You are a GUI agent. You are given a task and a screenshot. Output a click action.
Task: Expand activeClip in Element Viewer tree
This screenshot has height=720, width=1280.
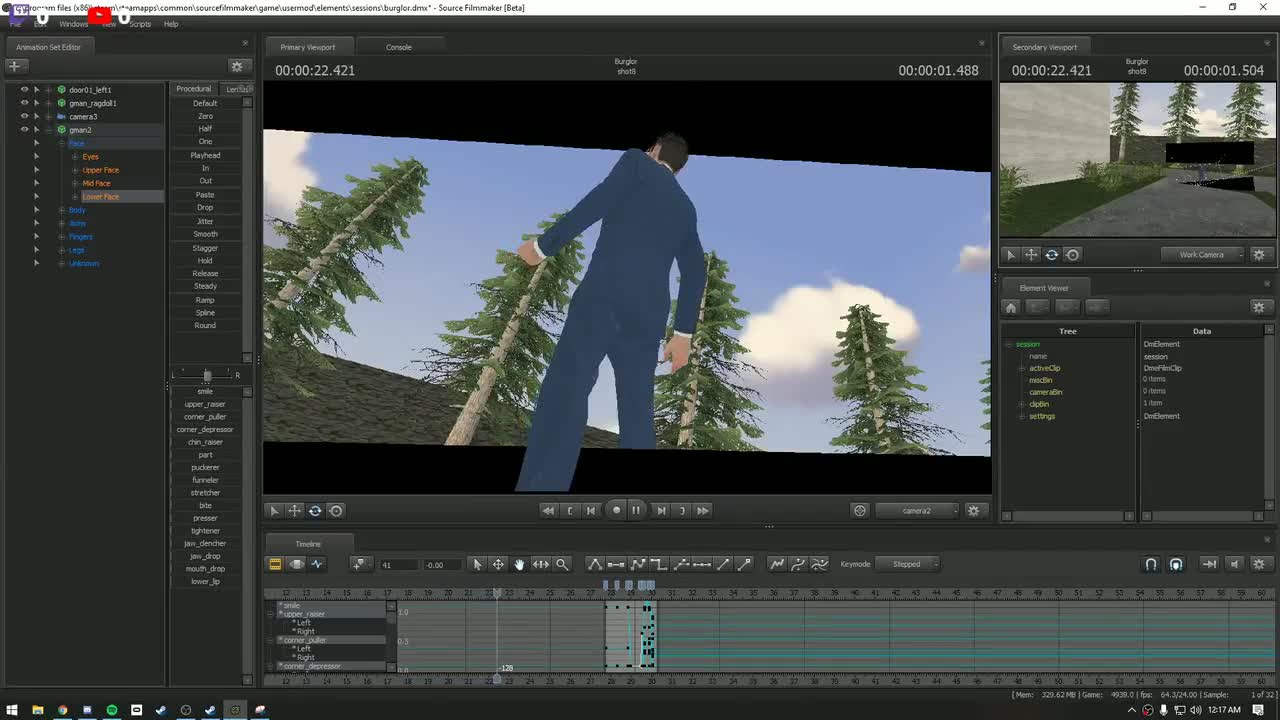point(1021,368)
